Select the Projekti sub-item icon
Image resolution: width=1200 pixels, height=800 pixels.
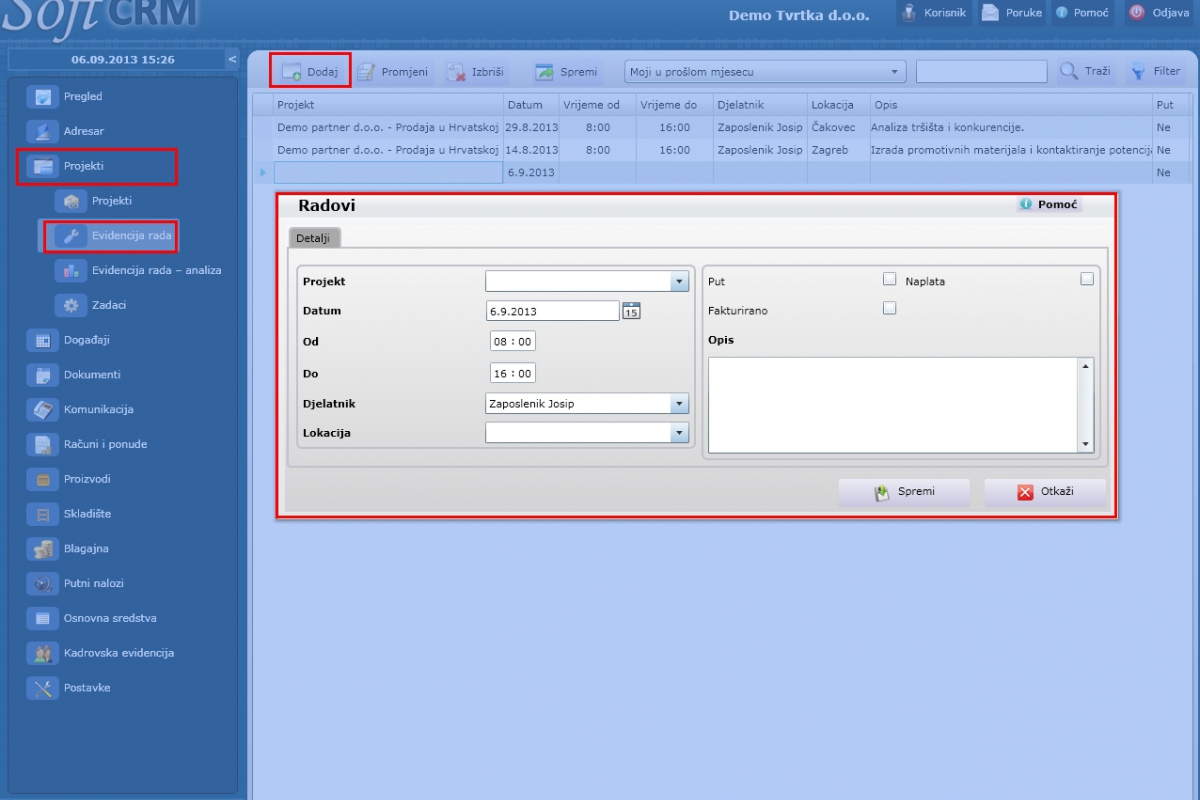pyautogui.click(x=71, y=201)
